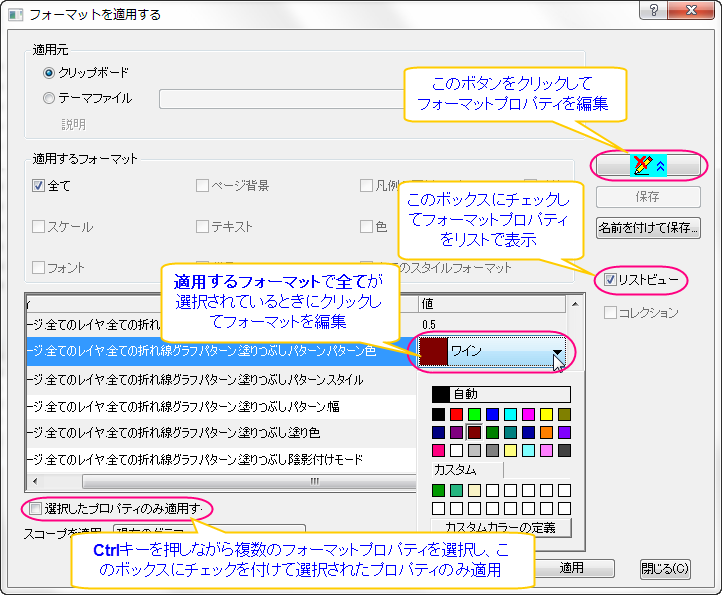Click the カスタムカラーの定義 button
The image size is (722, 595).
501,528
